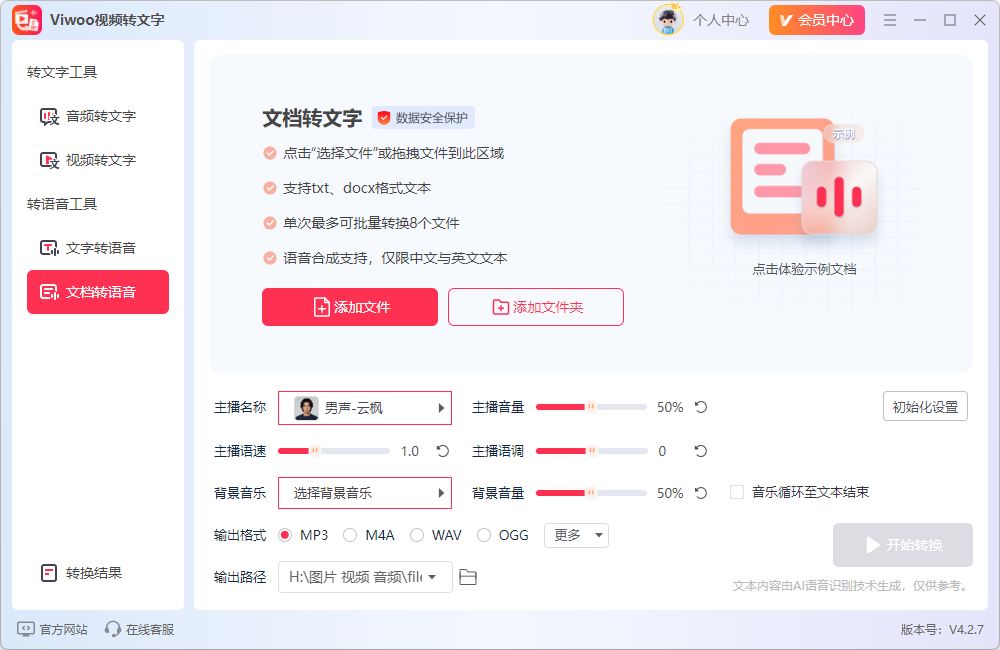Click the red shield 数据安全保护 icon

[x=383, y=118]
